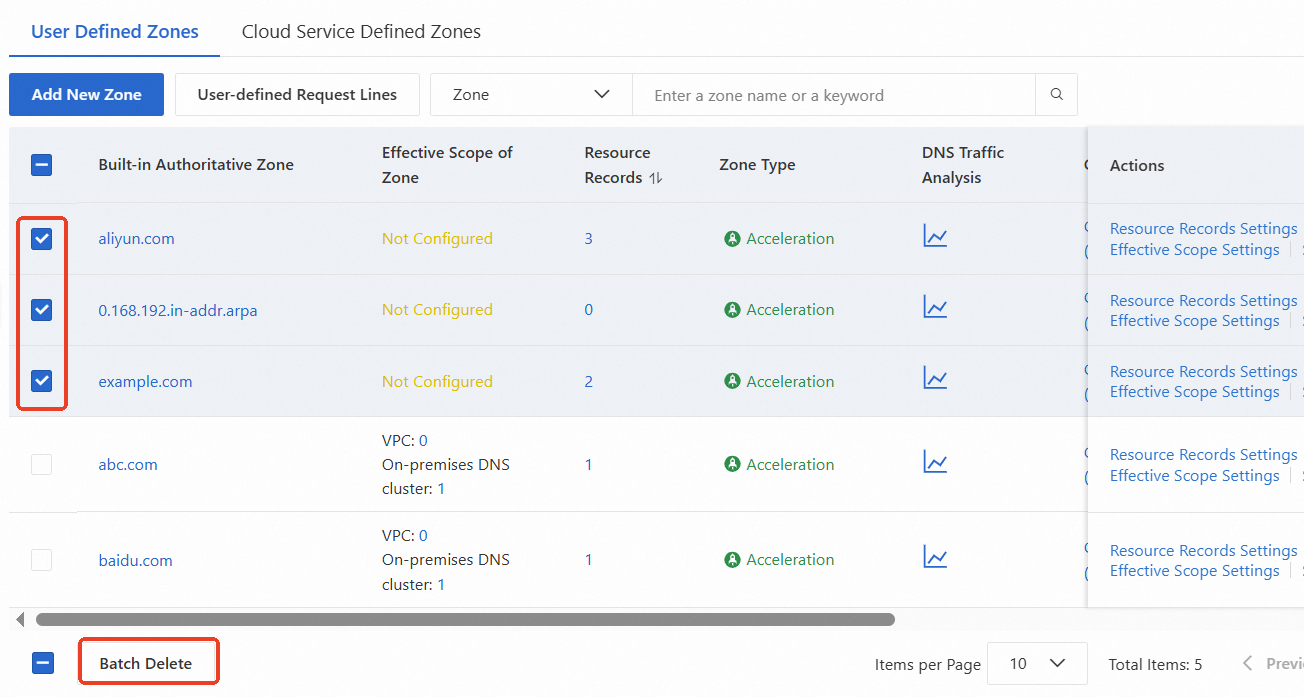Open DNS traffic analysis chart for aliyun.com

pyautogui.click(x=935, y=238)
